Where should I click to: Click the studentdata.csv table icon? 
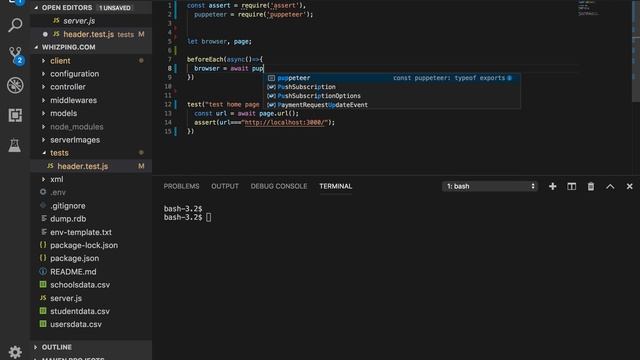click(43, 311)
